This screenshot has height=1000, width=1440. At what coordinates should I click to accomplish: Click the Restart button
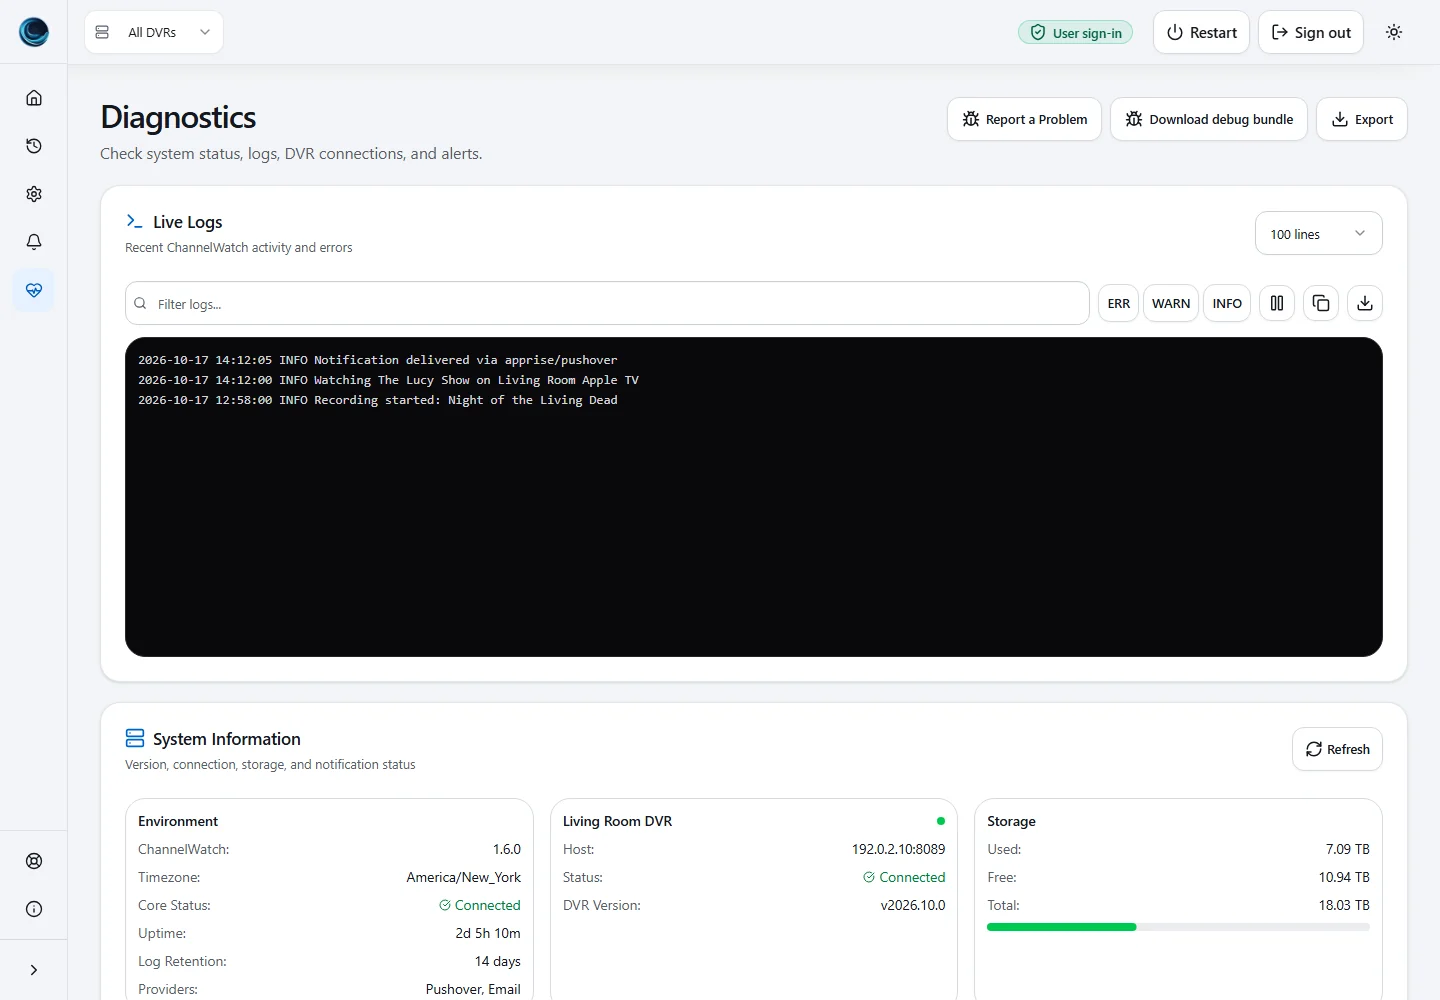(x=1201, y=32)
